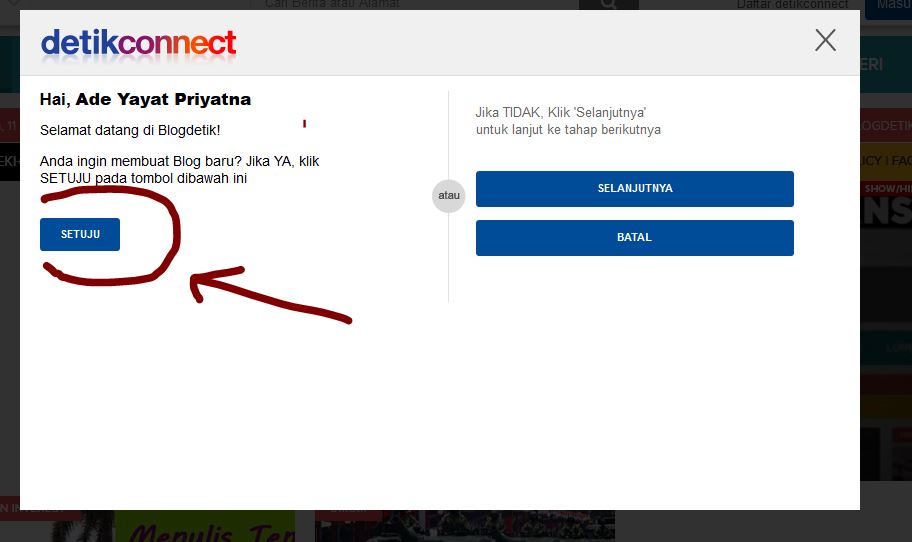Image resolution: width=912 pixels, height=542 pixels.
Task: Click the magnifier search icon behind the dialog
Action: pos(608,5)
